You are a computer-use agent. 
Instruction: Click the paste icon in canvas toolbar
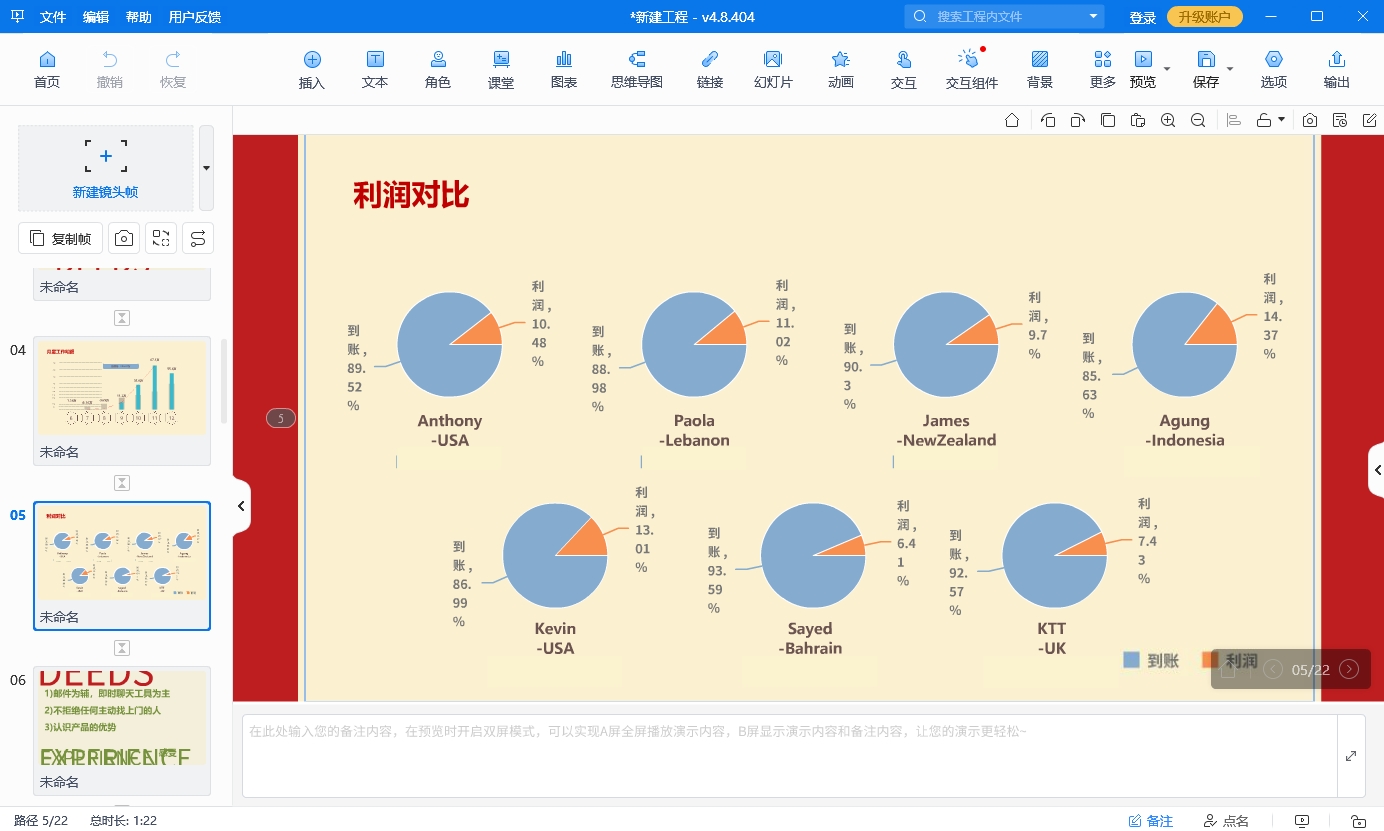tap(1138, 120)
